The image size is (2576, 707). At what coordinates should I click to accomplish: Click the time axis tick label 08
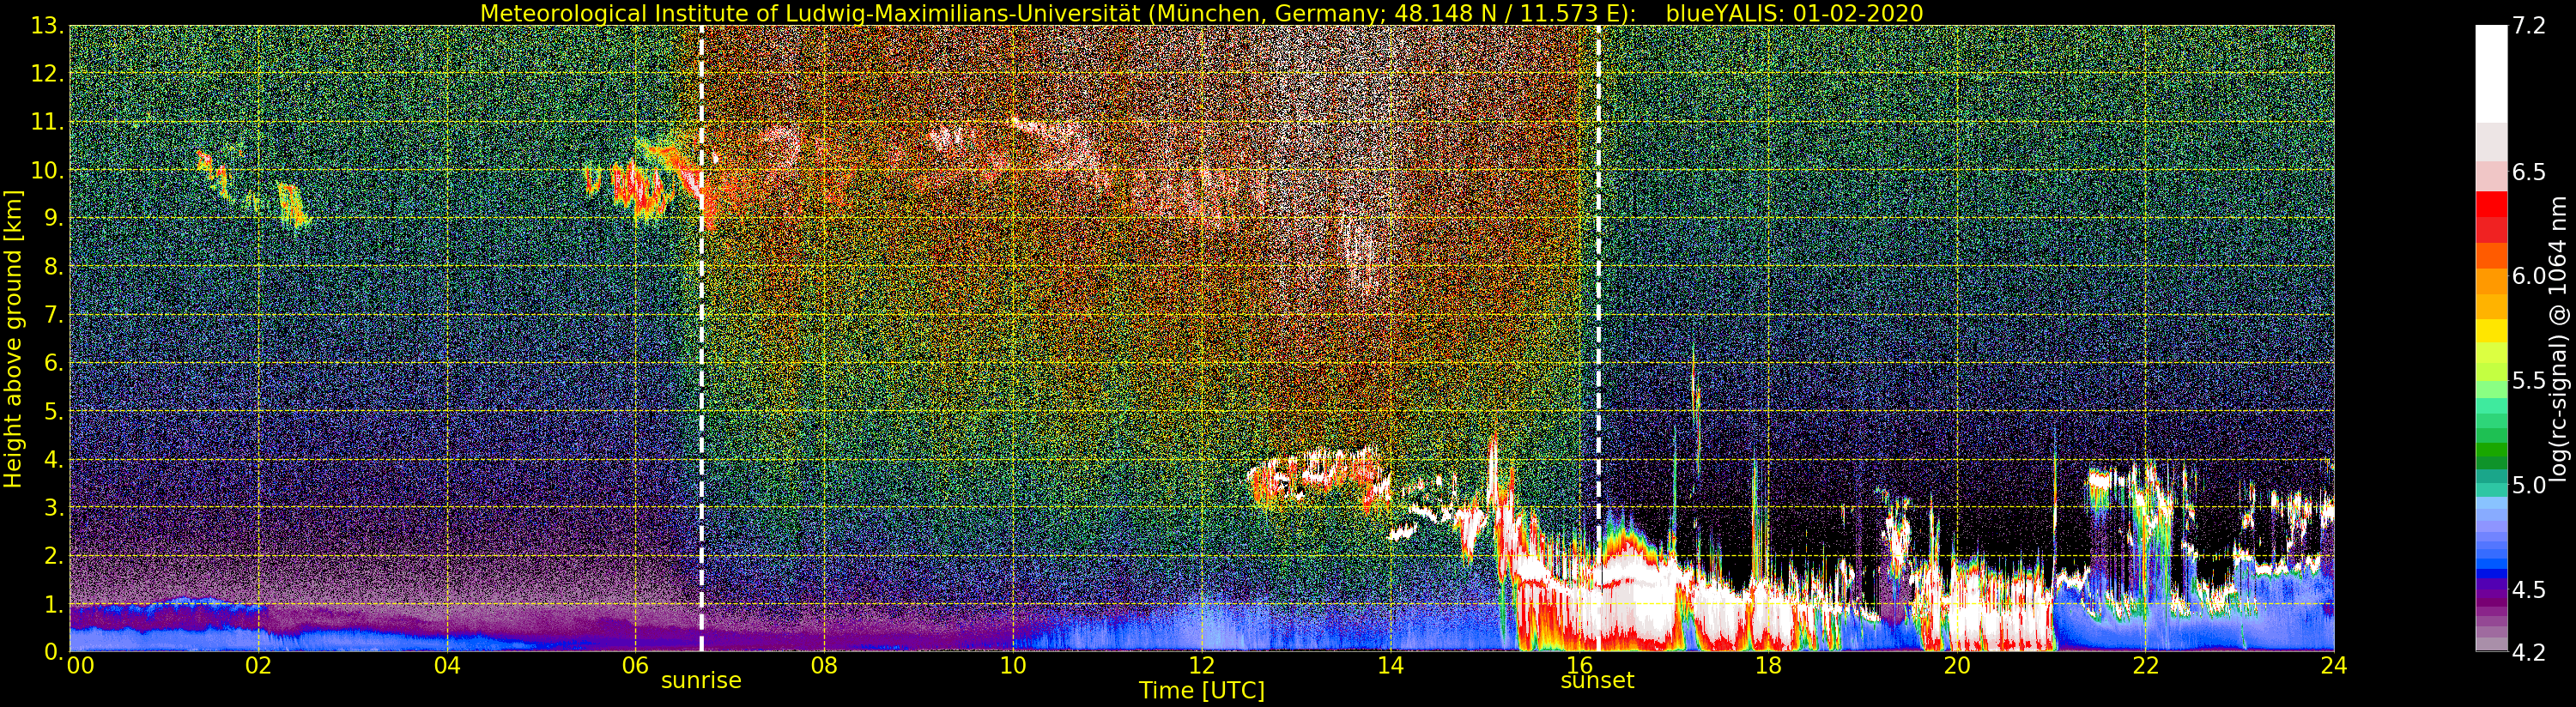(x=824, y=665)
